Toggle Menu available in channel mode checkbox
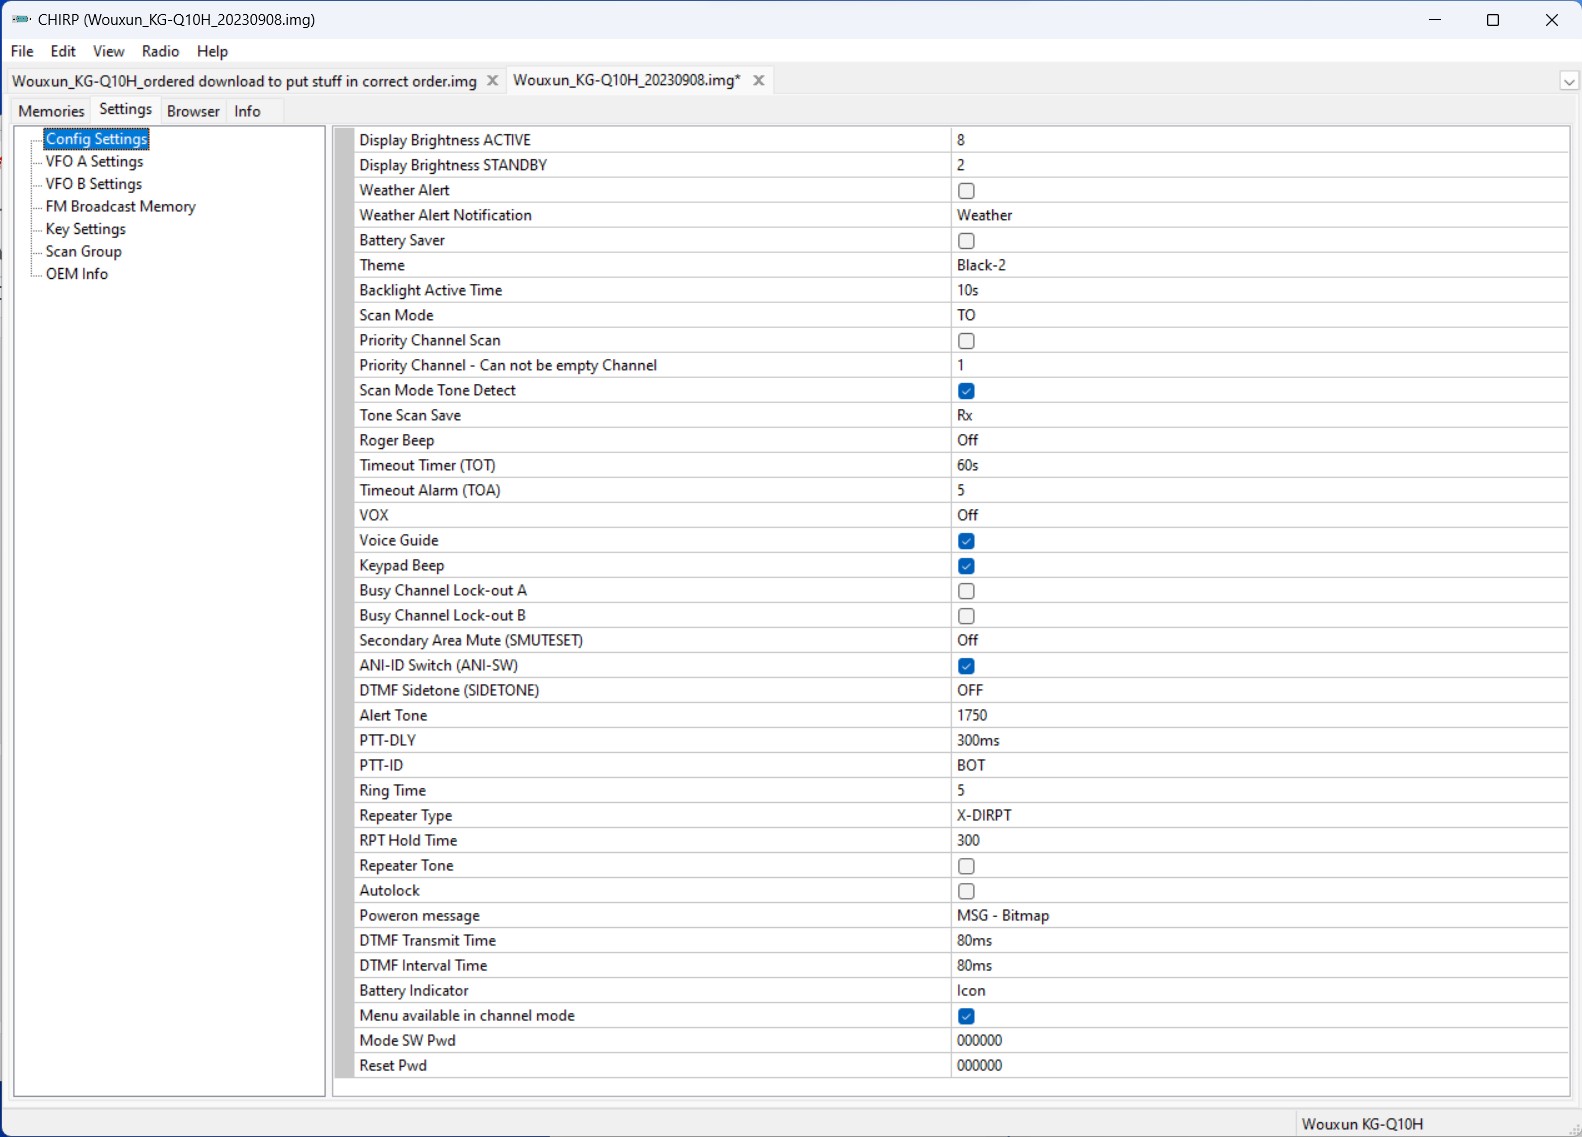Viewport: 1582px width, 1137px height. coord(966,1016)
